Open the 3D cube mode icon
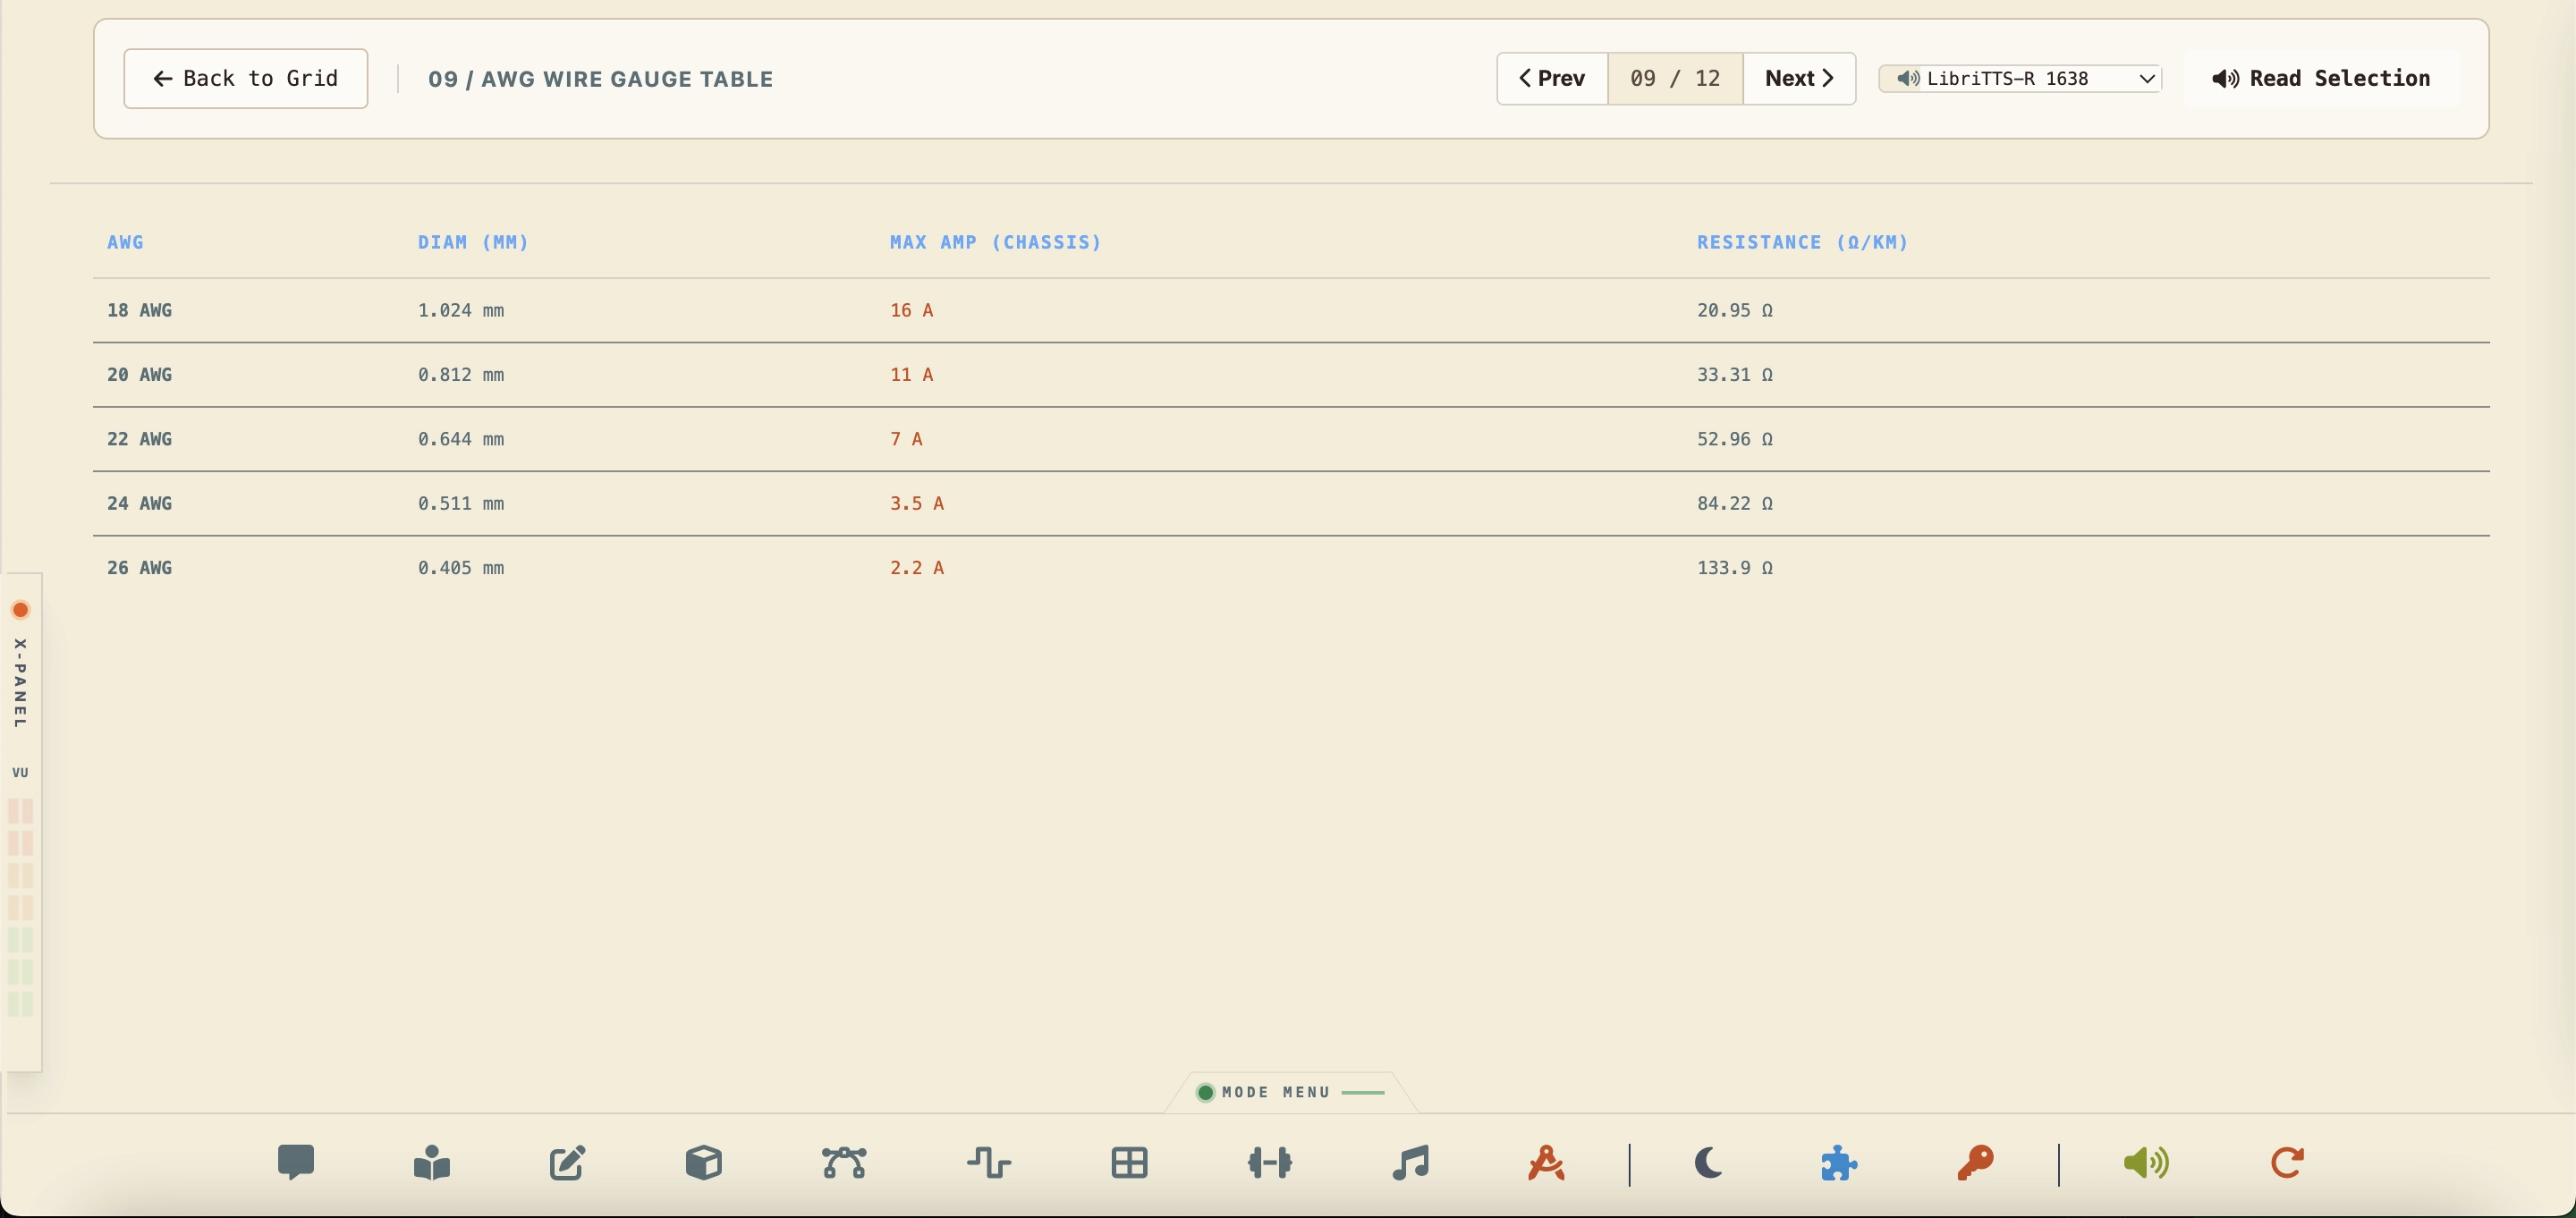Viewport: 2576px width, 1218px height. 704,1162
